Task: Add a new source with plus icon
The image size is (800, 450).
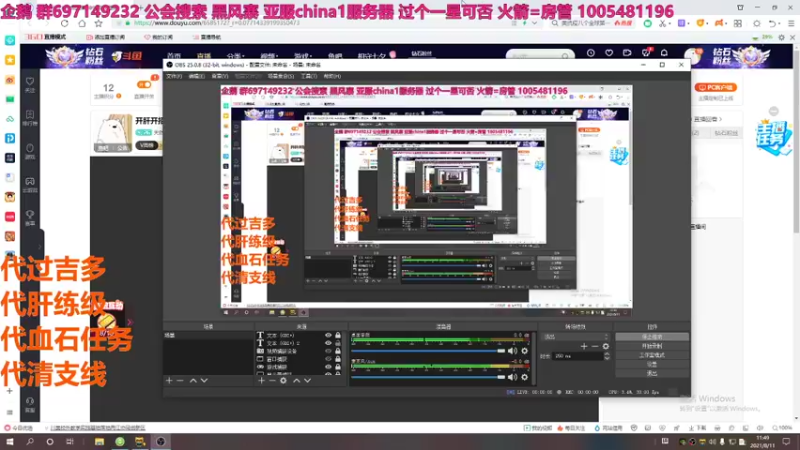Action: (261, 381)
